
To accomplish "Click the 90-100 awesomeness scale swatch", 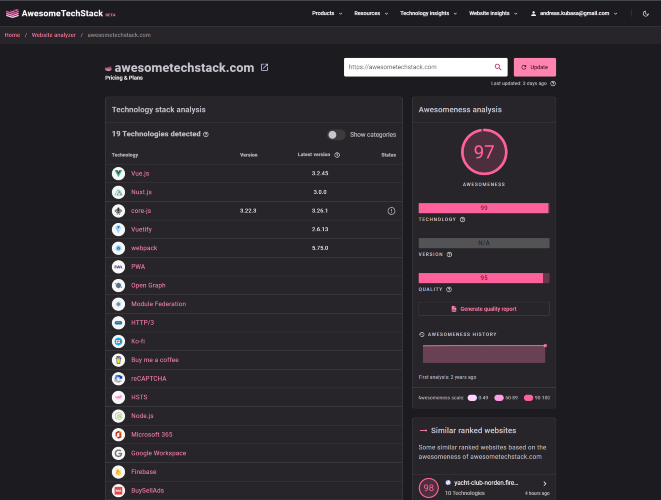I will pos(528,398).
